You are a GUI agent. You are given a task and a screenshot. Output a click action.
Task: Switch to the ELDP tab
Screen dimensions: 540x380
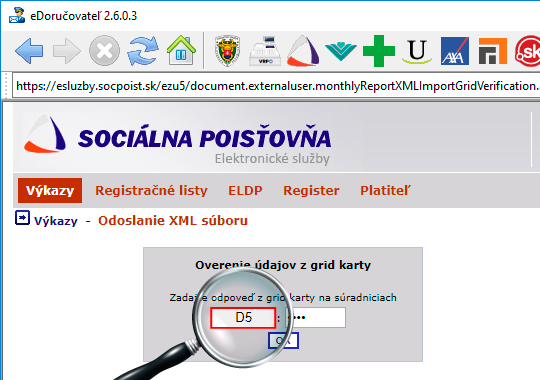tap(245, 191)
